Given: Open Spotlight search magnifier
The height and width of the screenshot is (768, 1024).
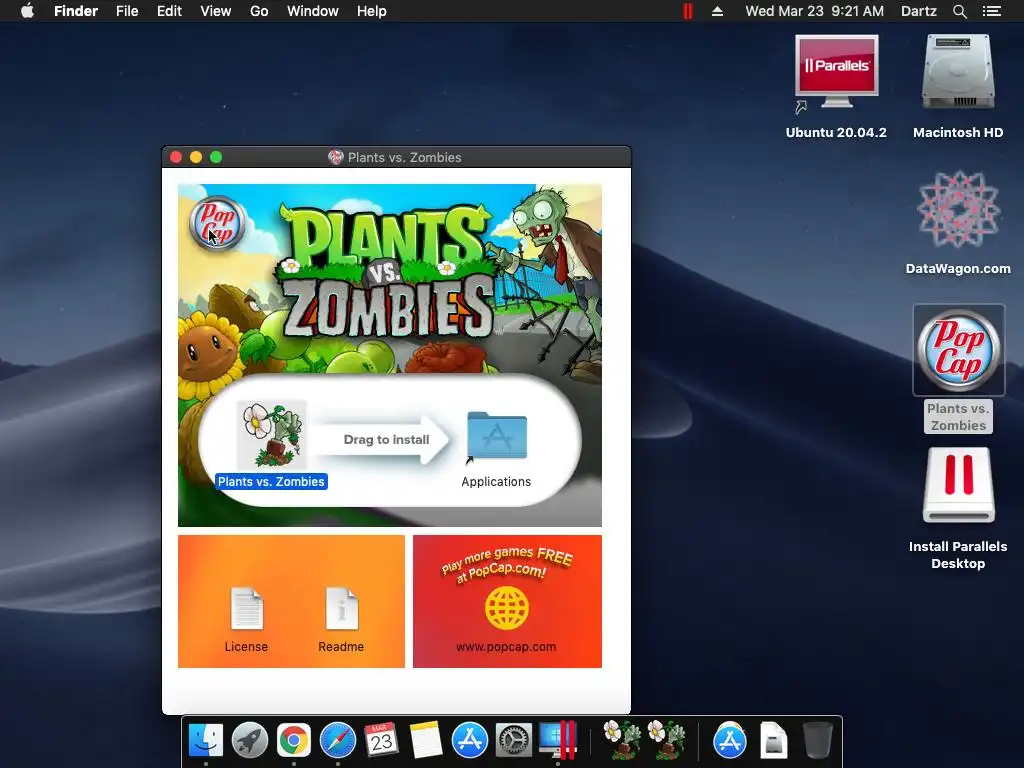Looking at the screenshot, I should [959, 11].
